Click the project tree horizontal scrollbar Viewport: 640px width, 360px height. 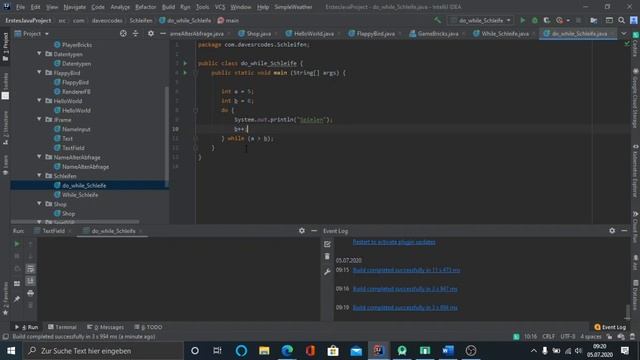click(76, 222)
